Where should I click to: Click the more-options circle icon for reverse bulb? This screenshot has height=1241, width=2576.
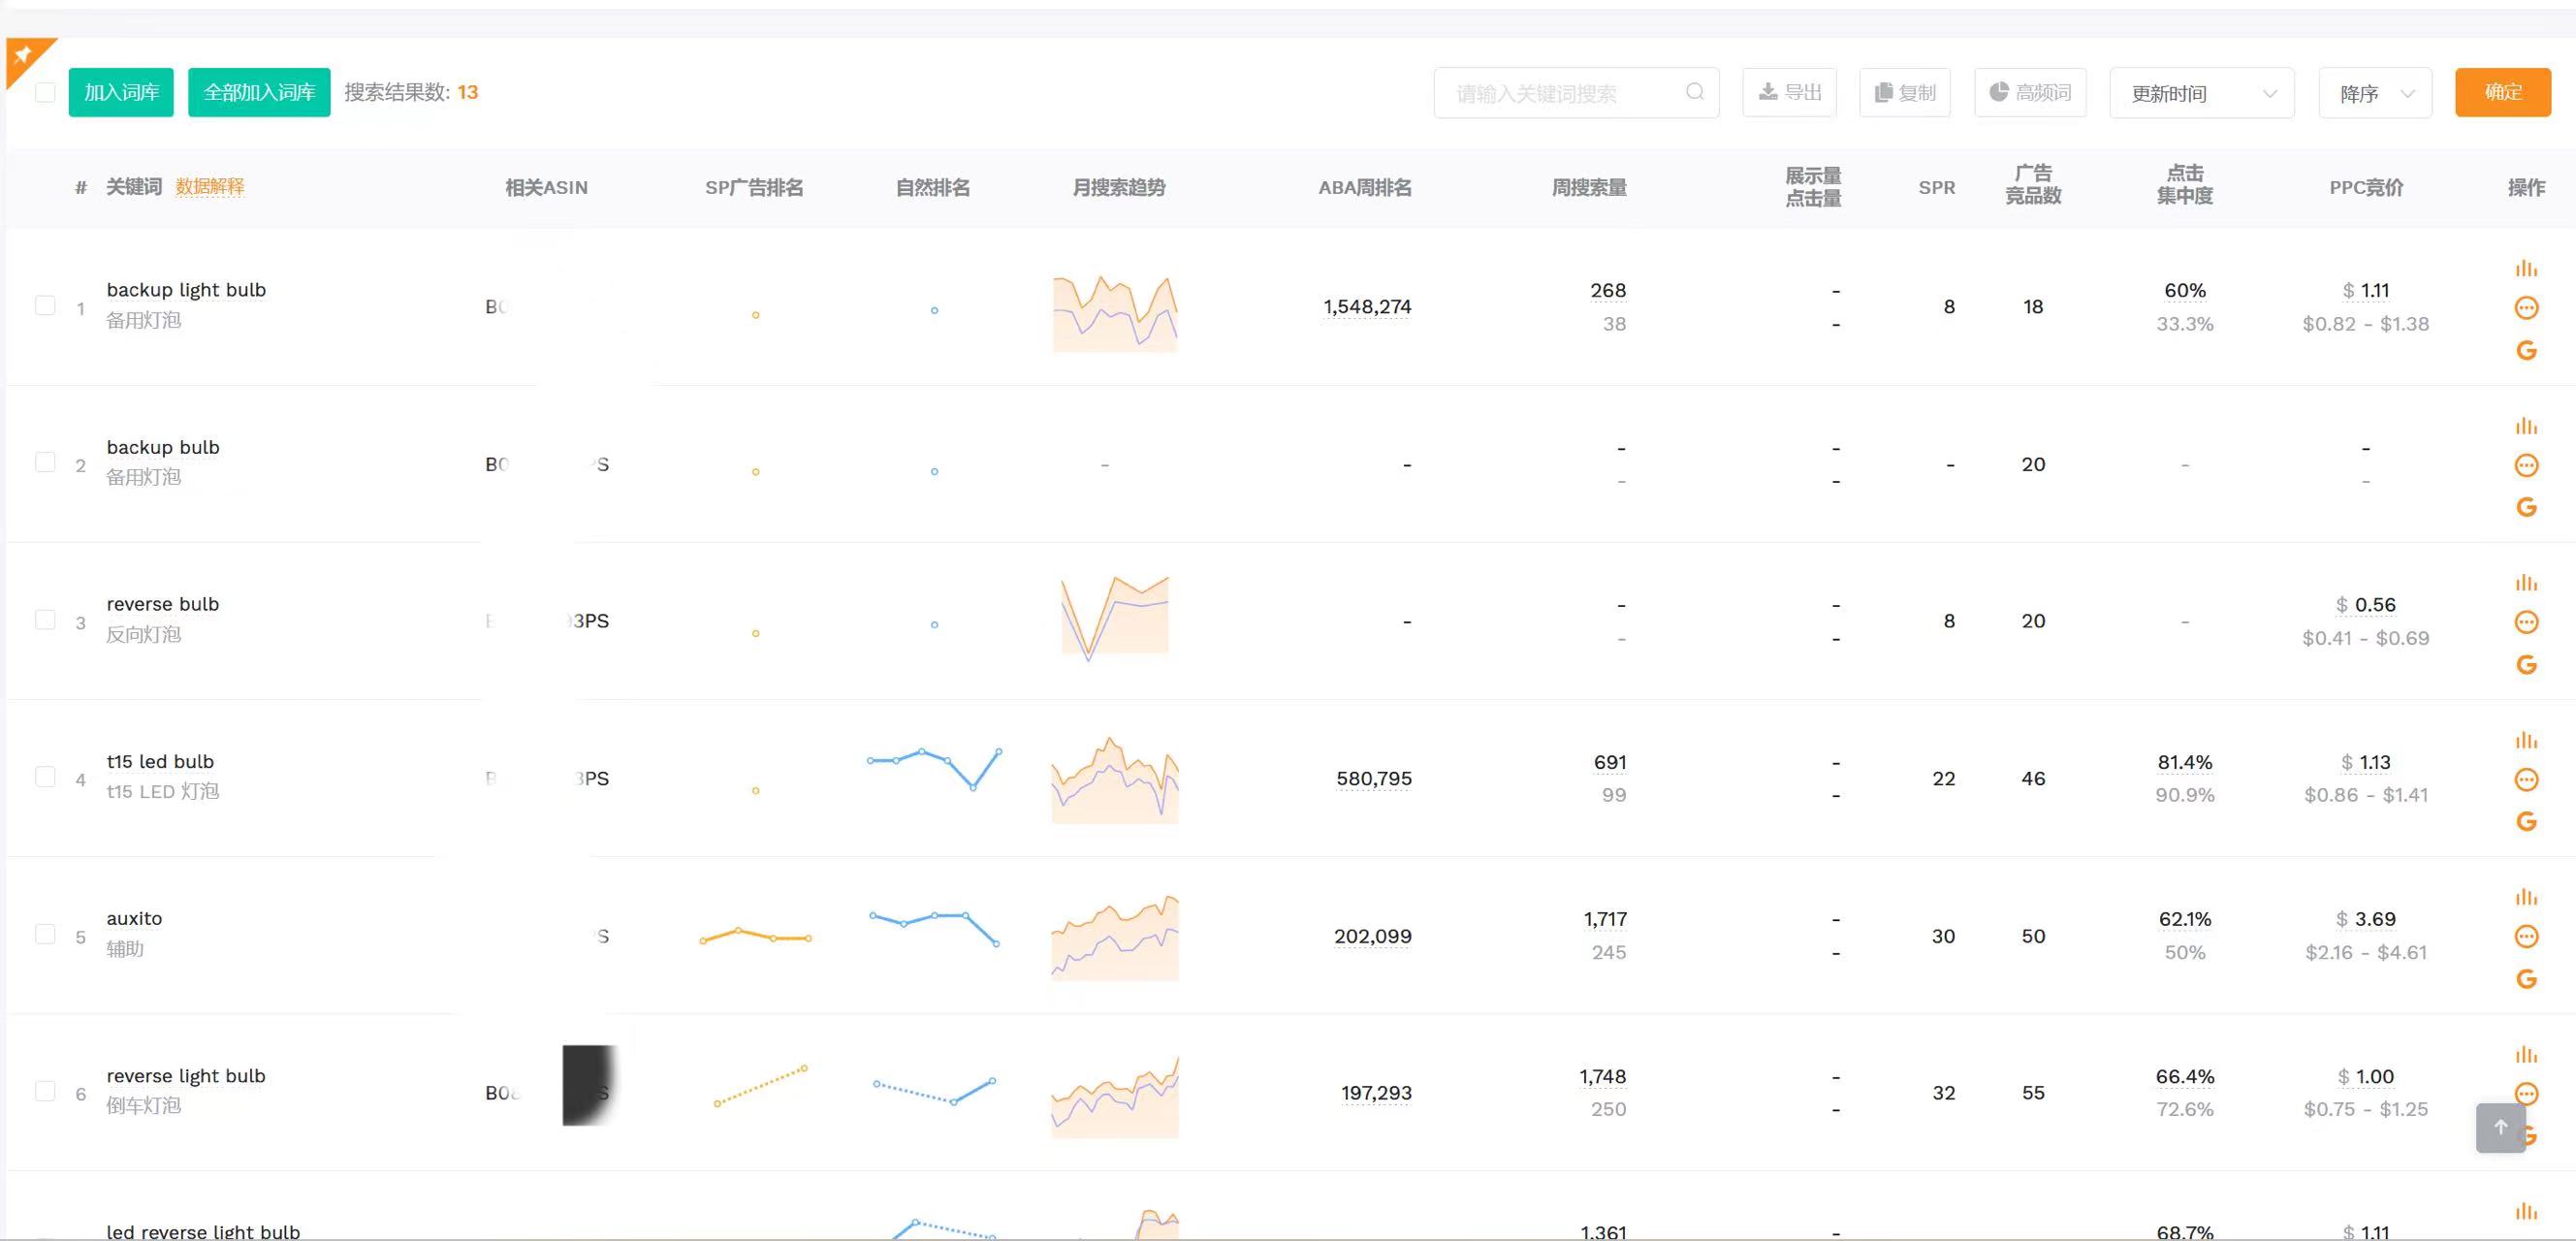click(2526, 622)
